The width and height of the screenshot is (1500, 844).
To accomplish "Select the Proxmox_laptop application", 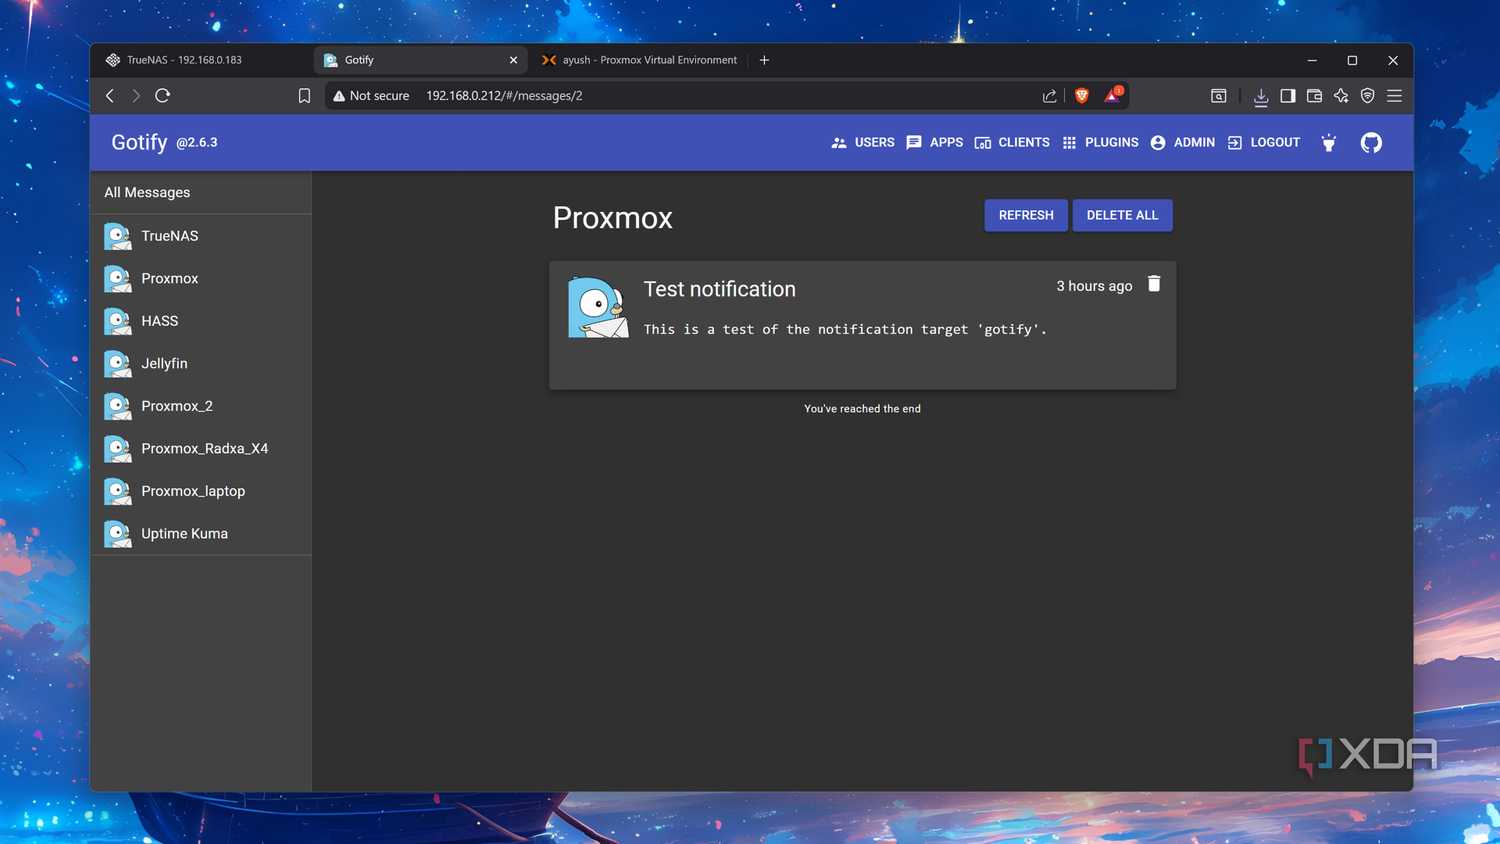I will click(x=201, y=491).
